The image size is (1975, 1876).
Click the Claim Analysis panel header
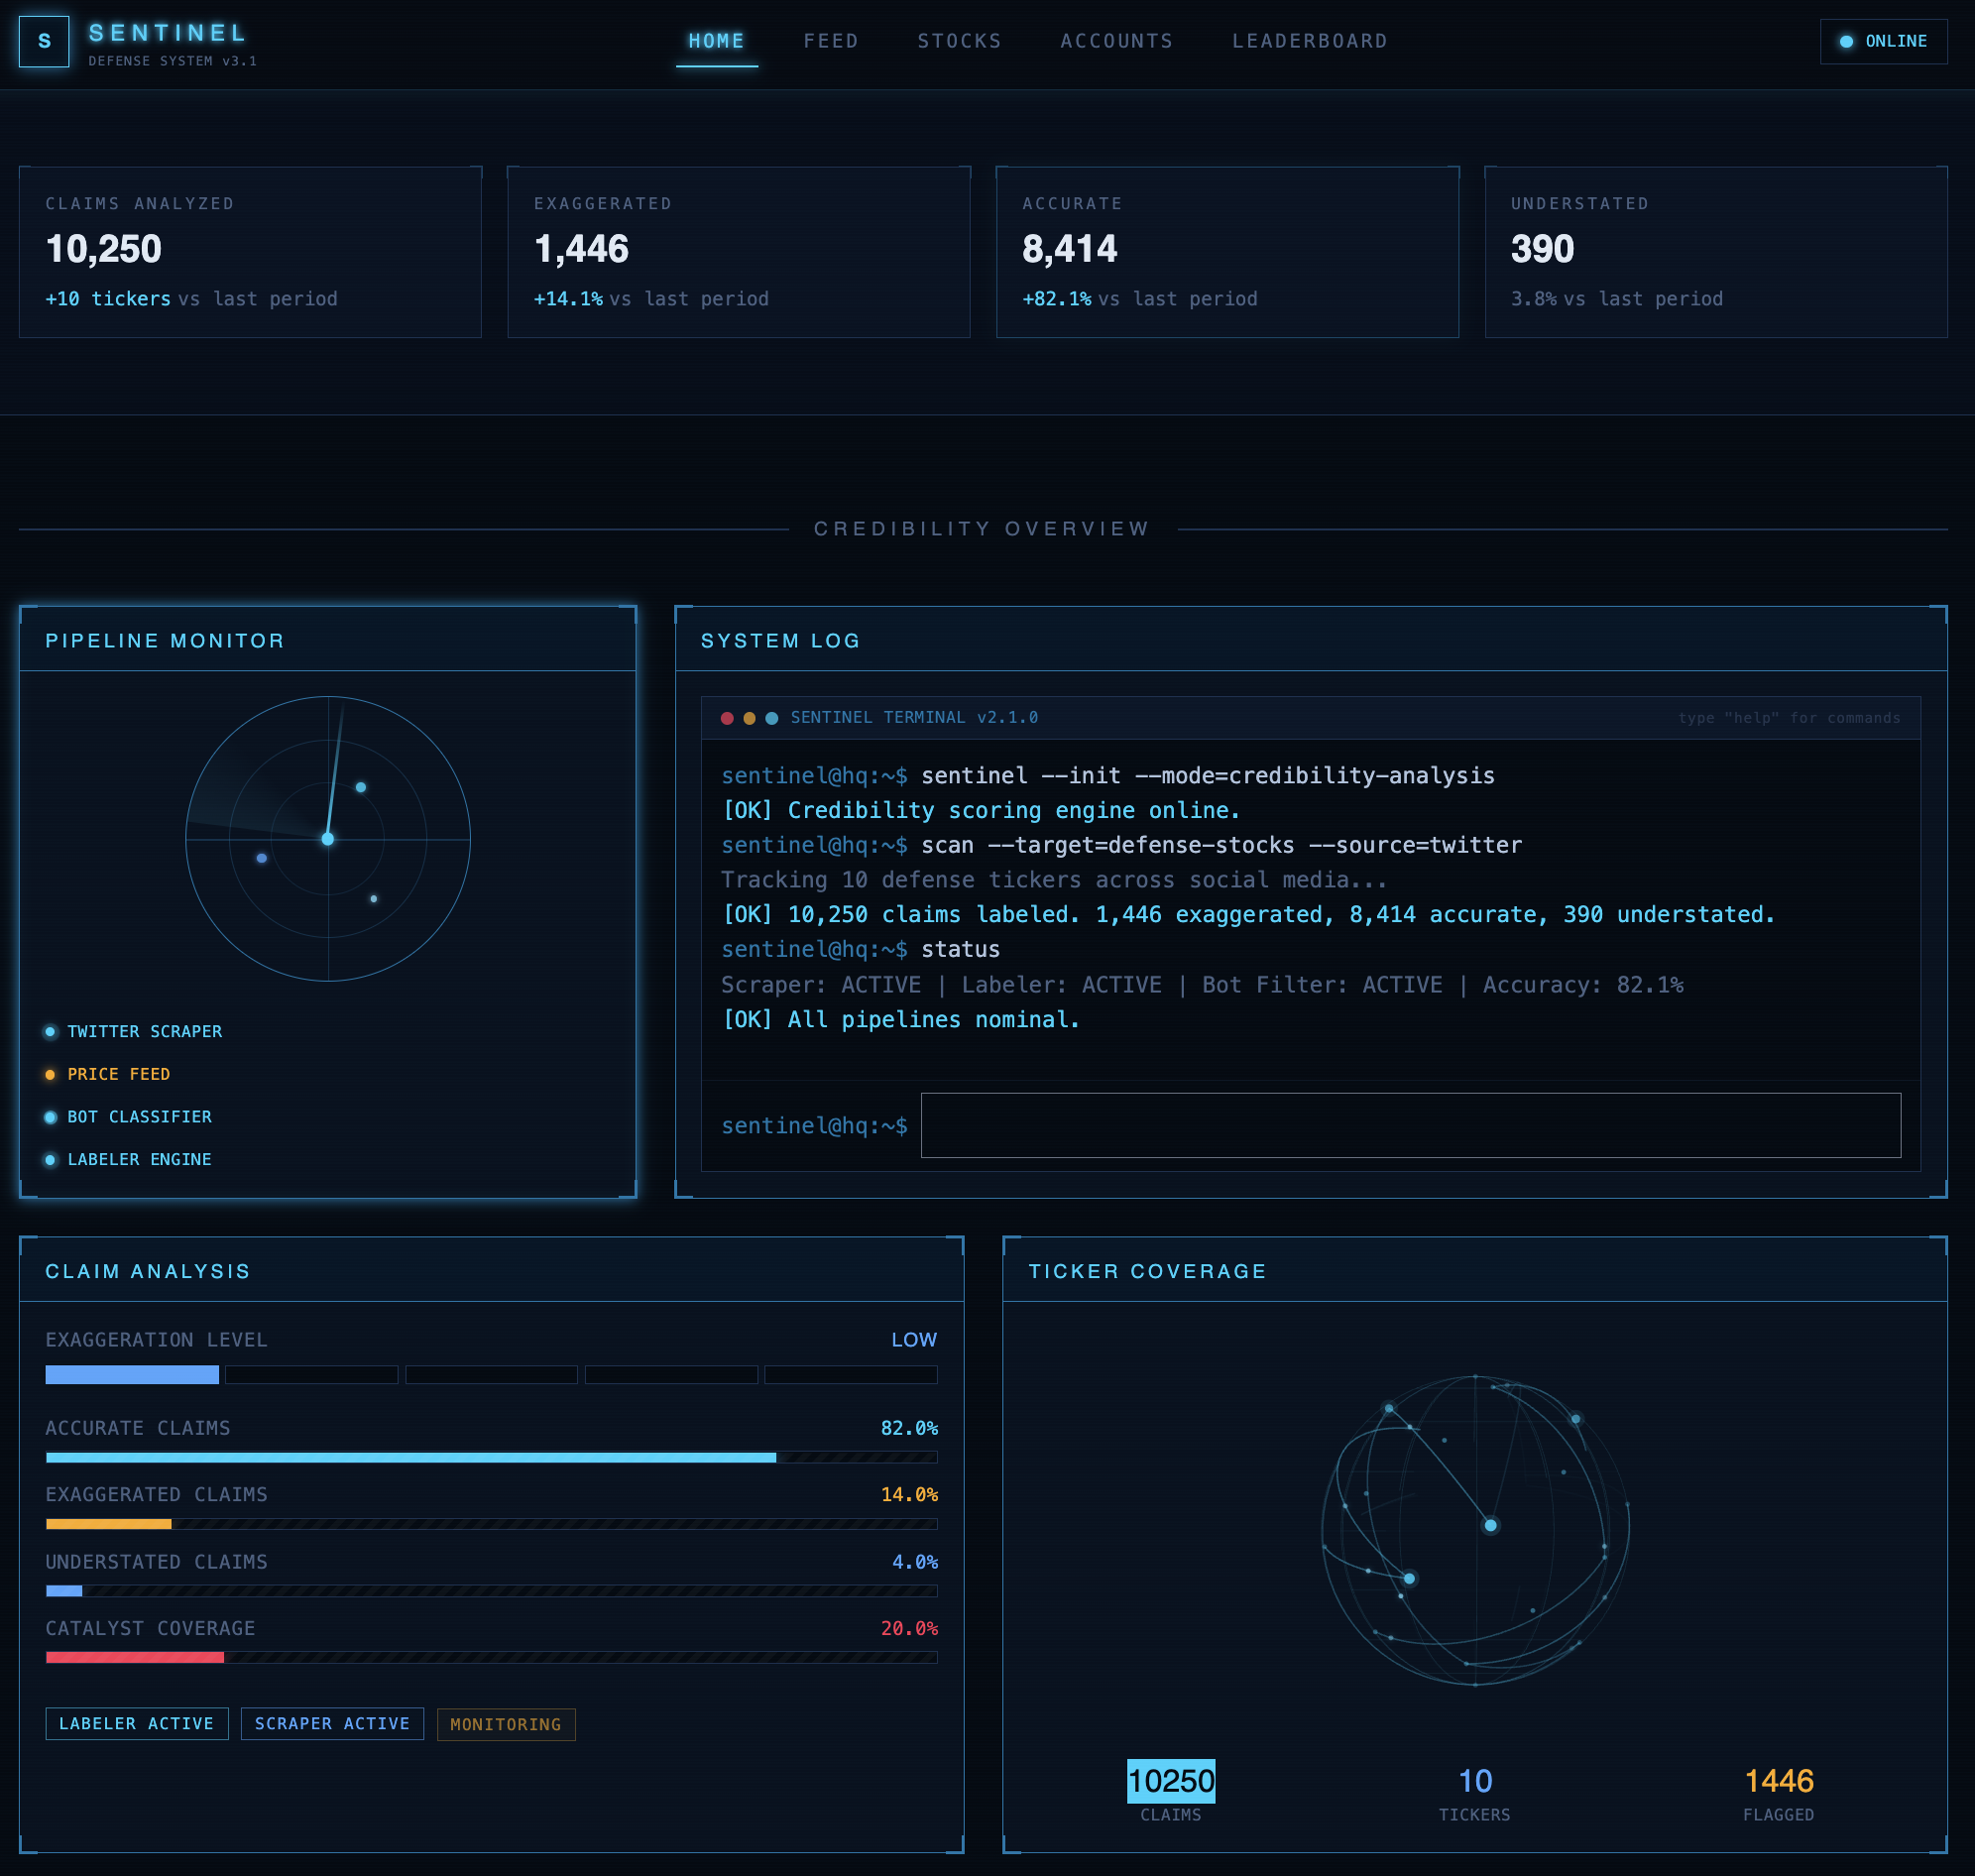pyautogui.click(x=491, y=1271)
